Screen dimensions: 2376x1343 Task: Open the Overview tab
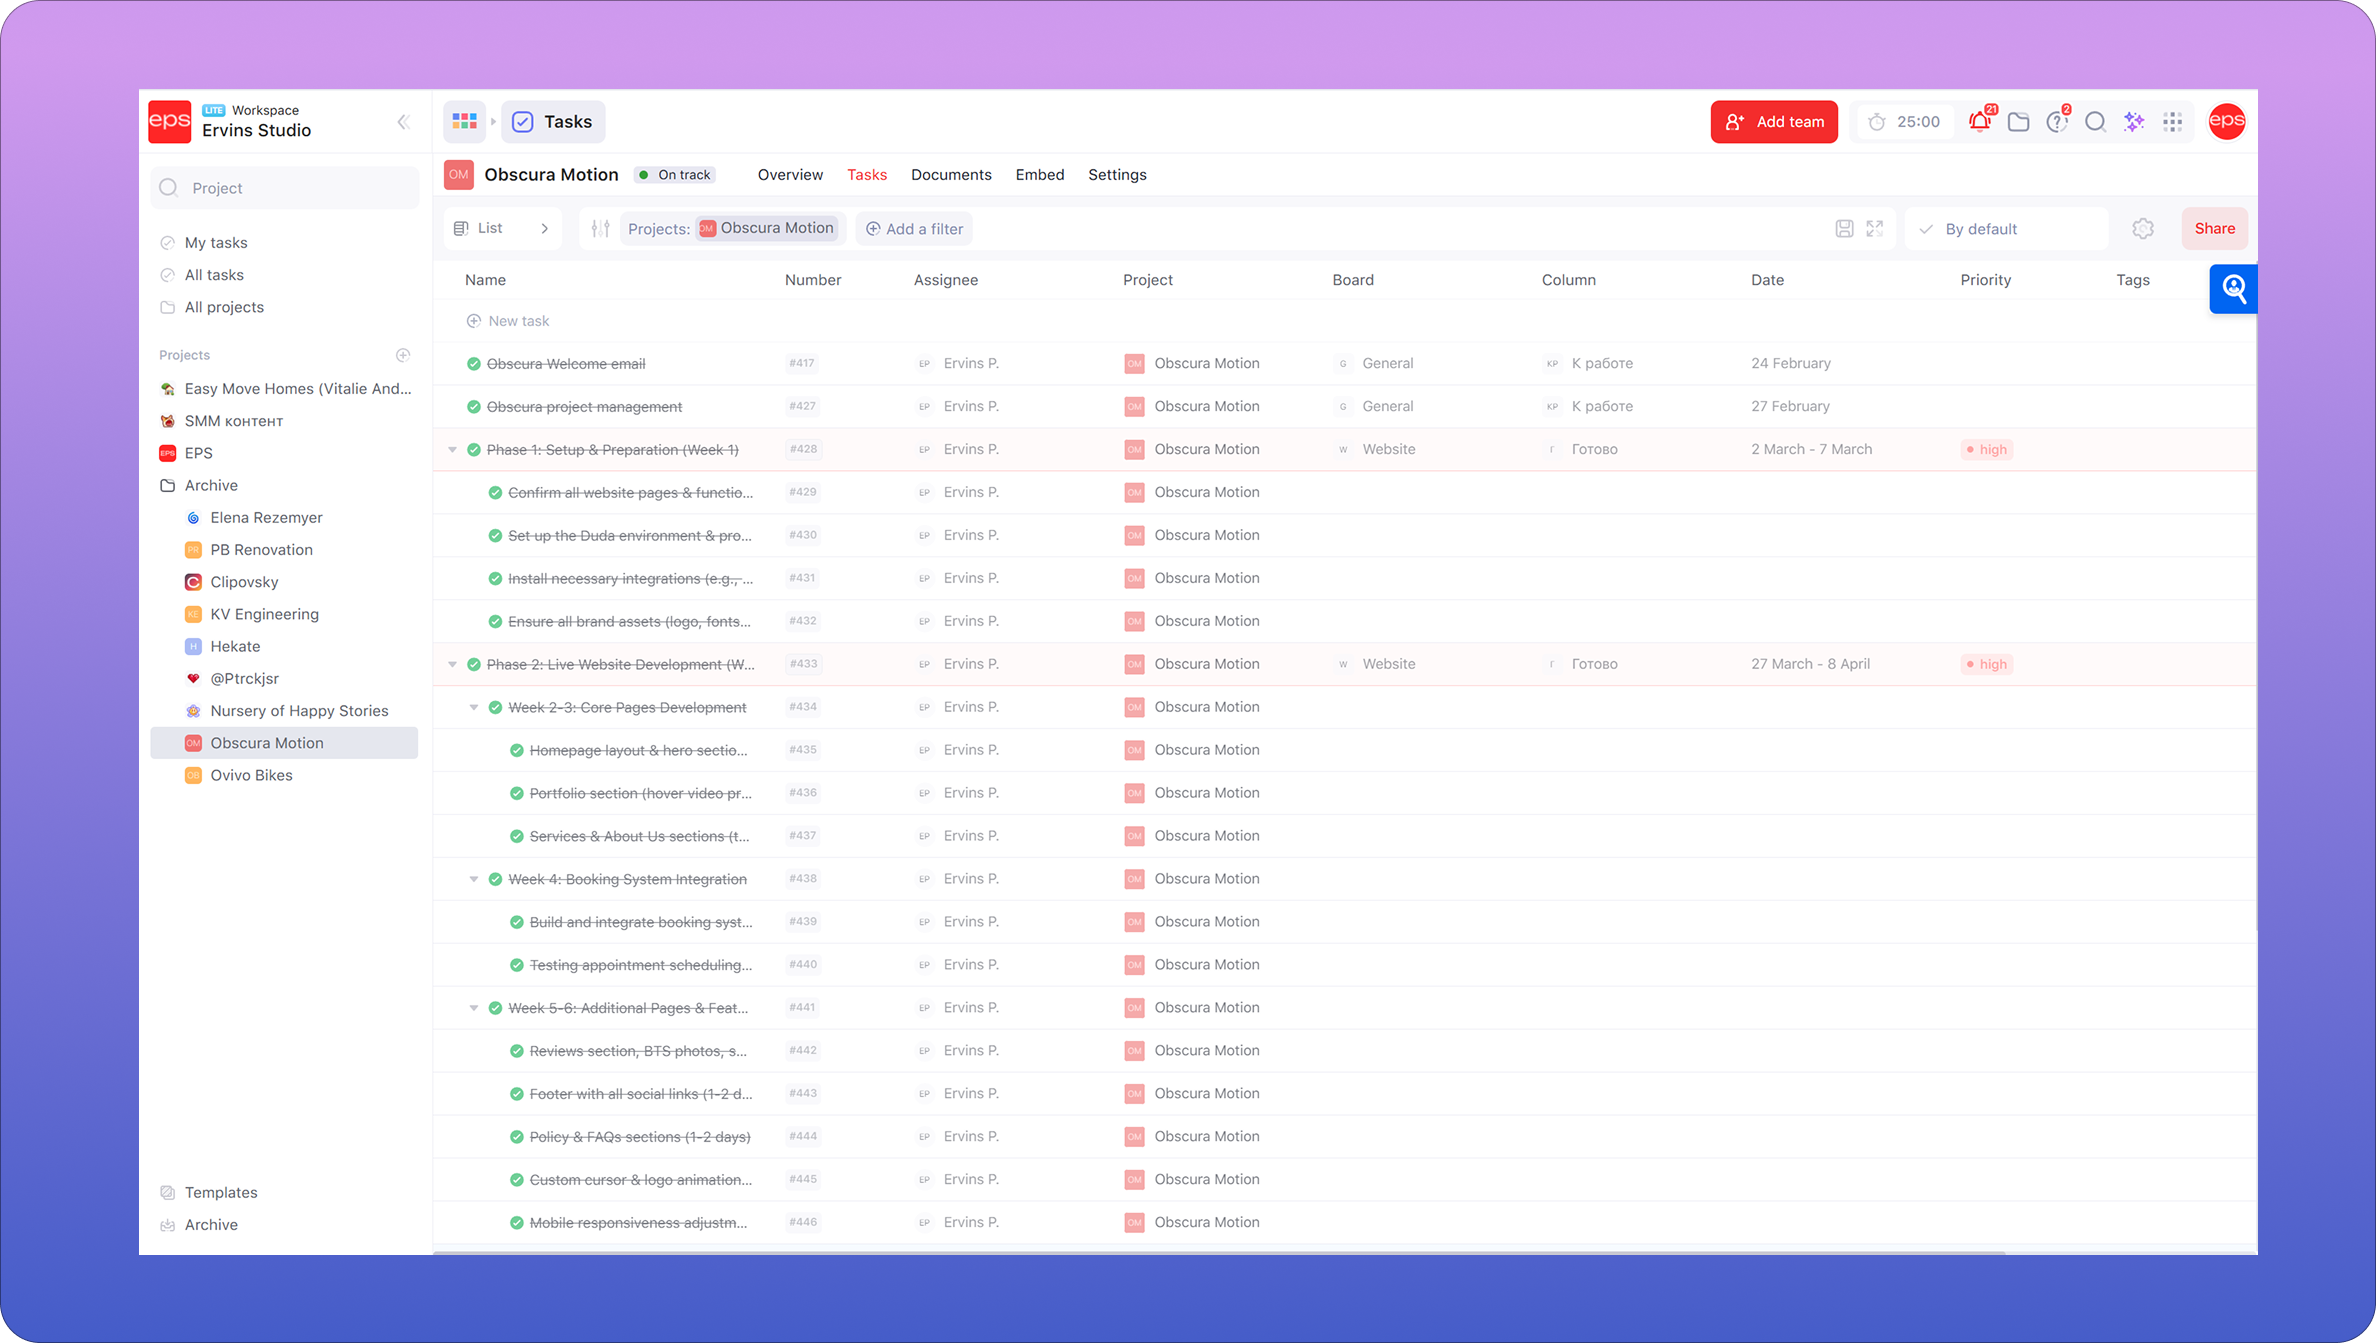pyautogui.click(x=790, y=175)
